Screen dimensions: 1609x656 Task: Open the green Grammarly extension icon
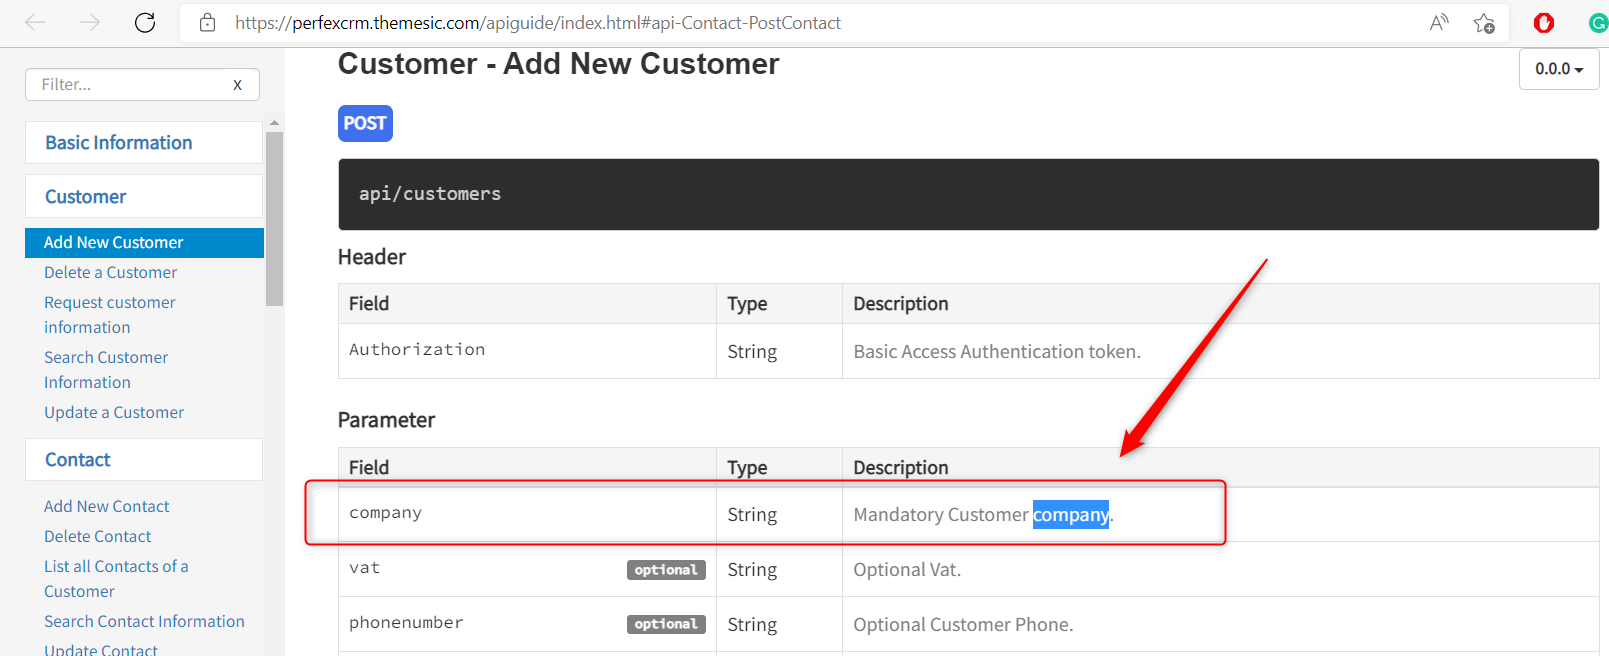pos(1598,22)
